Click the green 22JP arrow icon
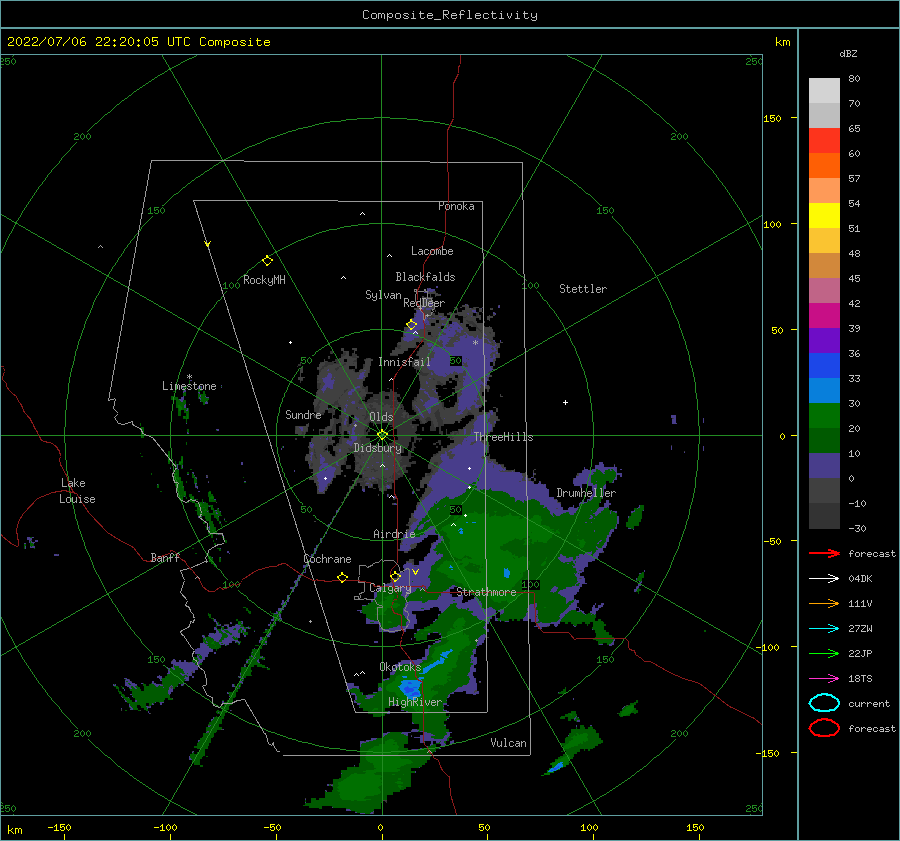This screenshot has height=841, width=900. 824,653
